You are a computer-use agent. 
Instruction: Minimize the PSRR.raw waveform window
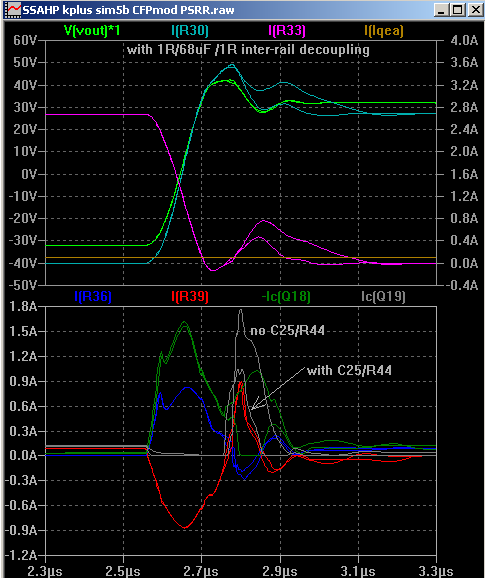point(441,10)
